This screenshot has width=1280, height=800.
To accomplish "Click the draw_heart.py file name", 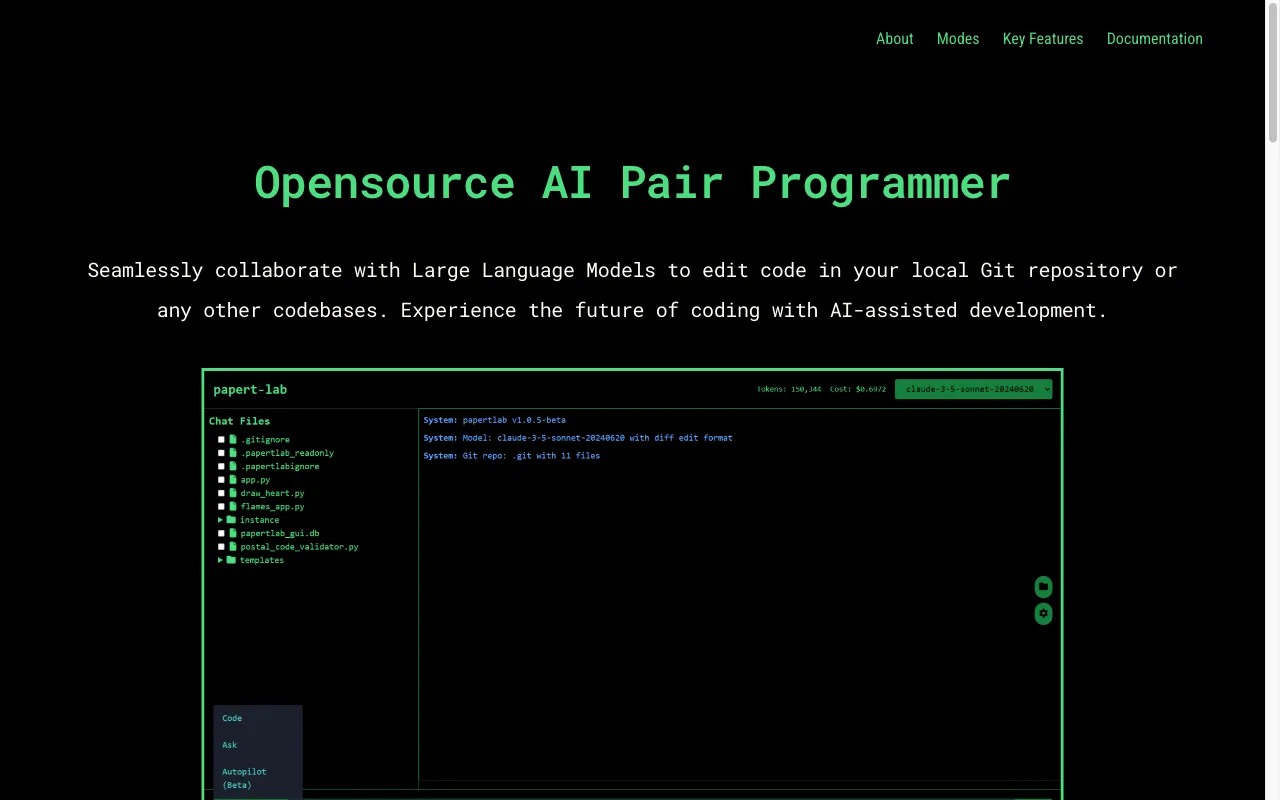I will tap(272, 493).
